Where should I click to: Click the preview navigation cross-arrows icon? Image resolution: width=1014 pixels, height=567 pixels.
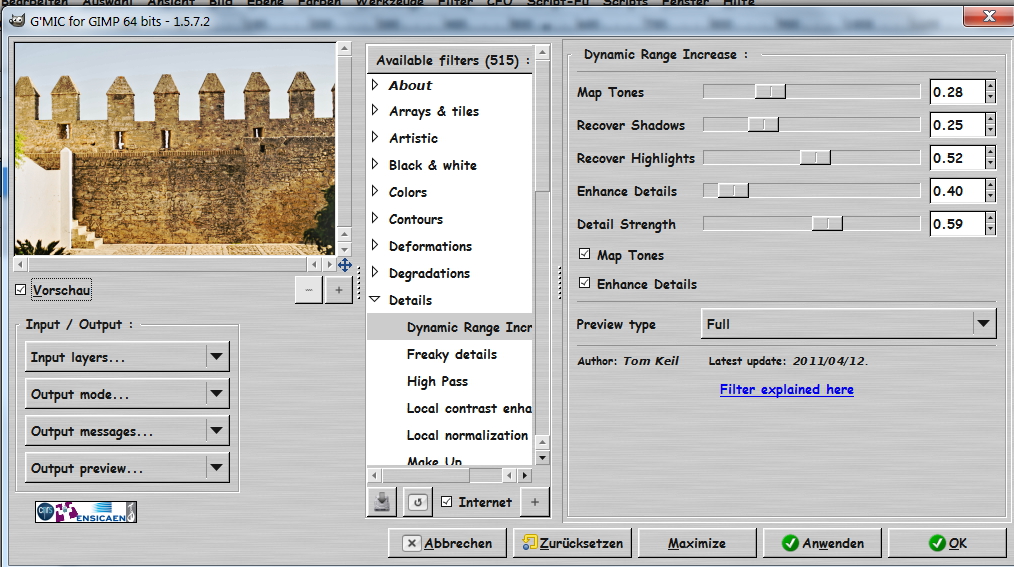click(344, 265)
